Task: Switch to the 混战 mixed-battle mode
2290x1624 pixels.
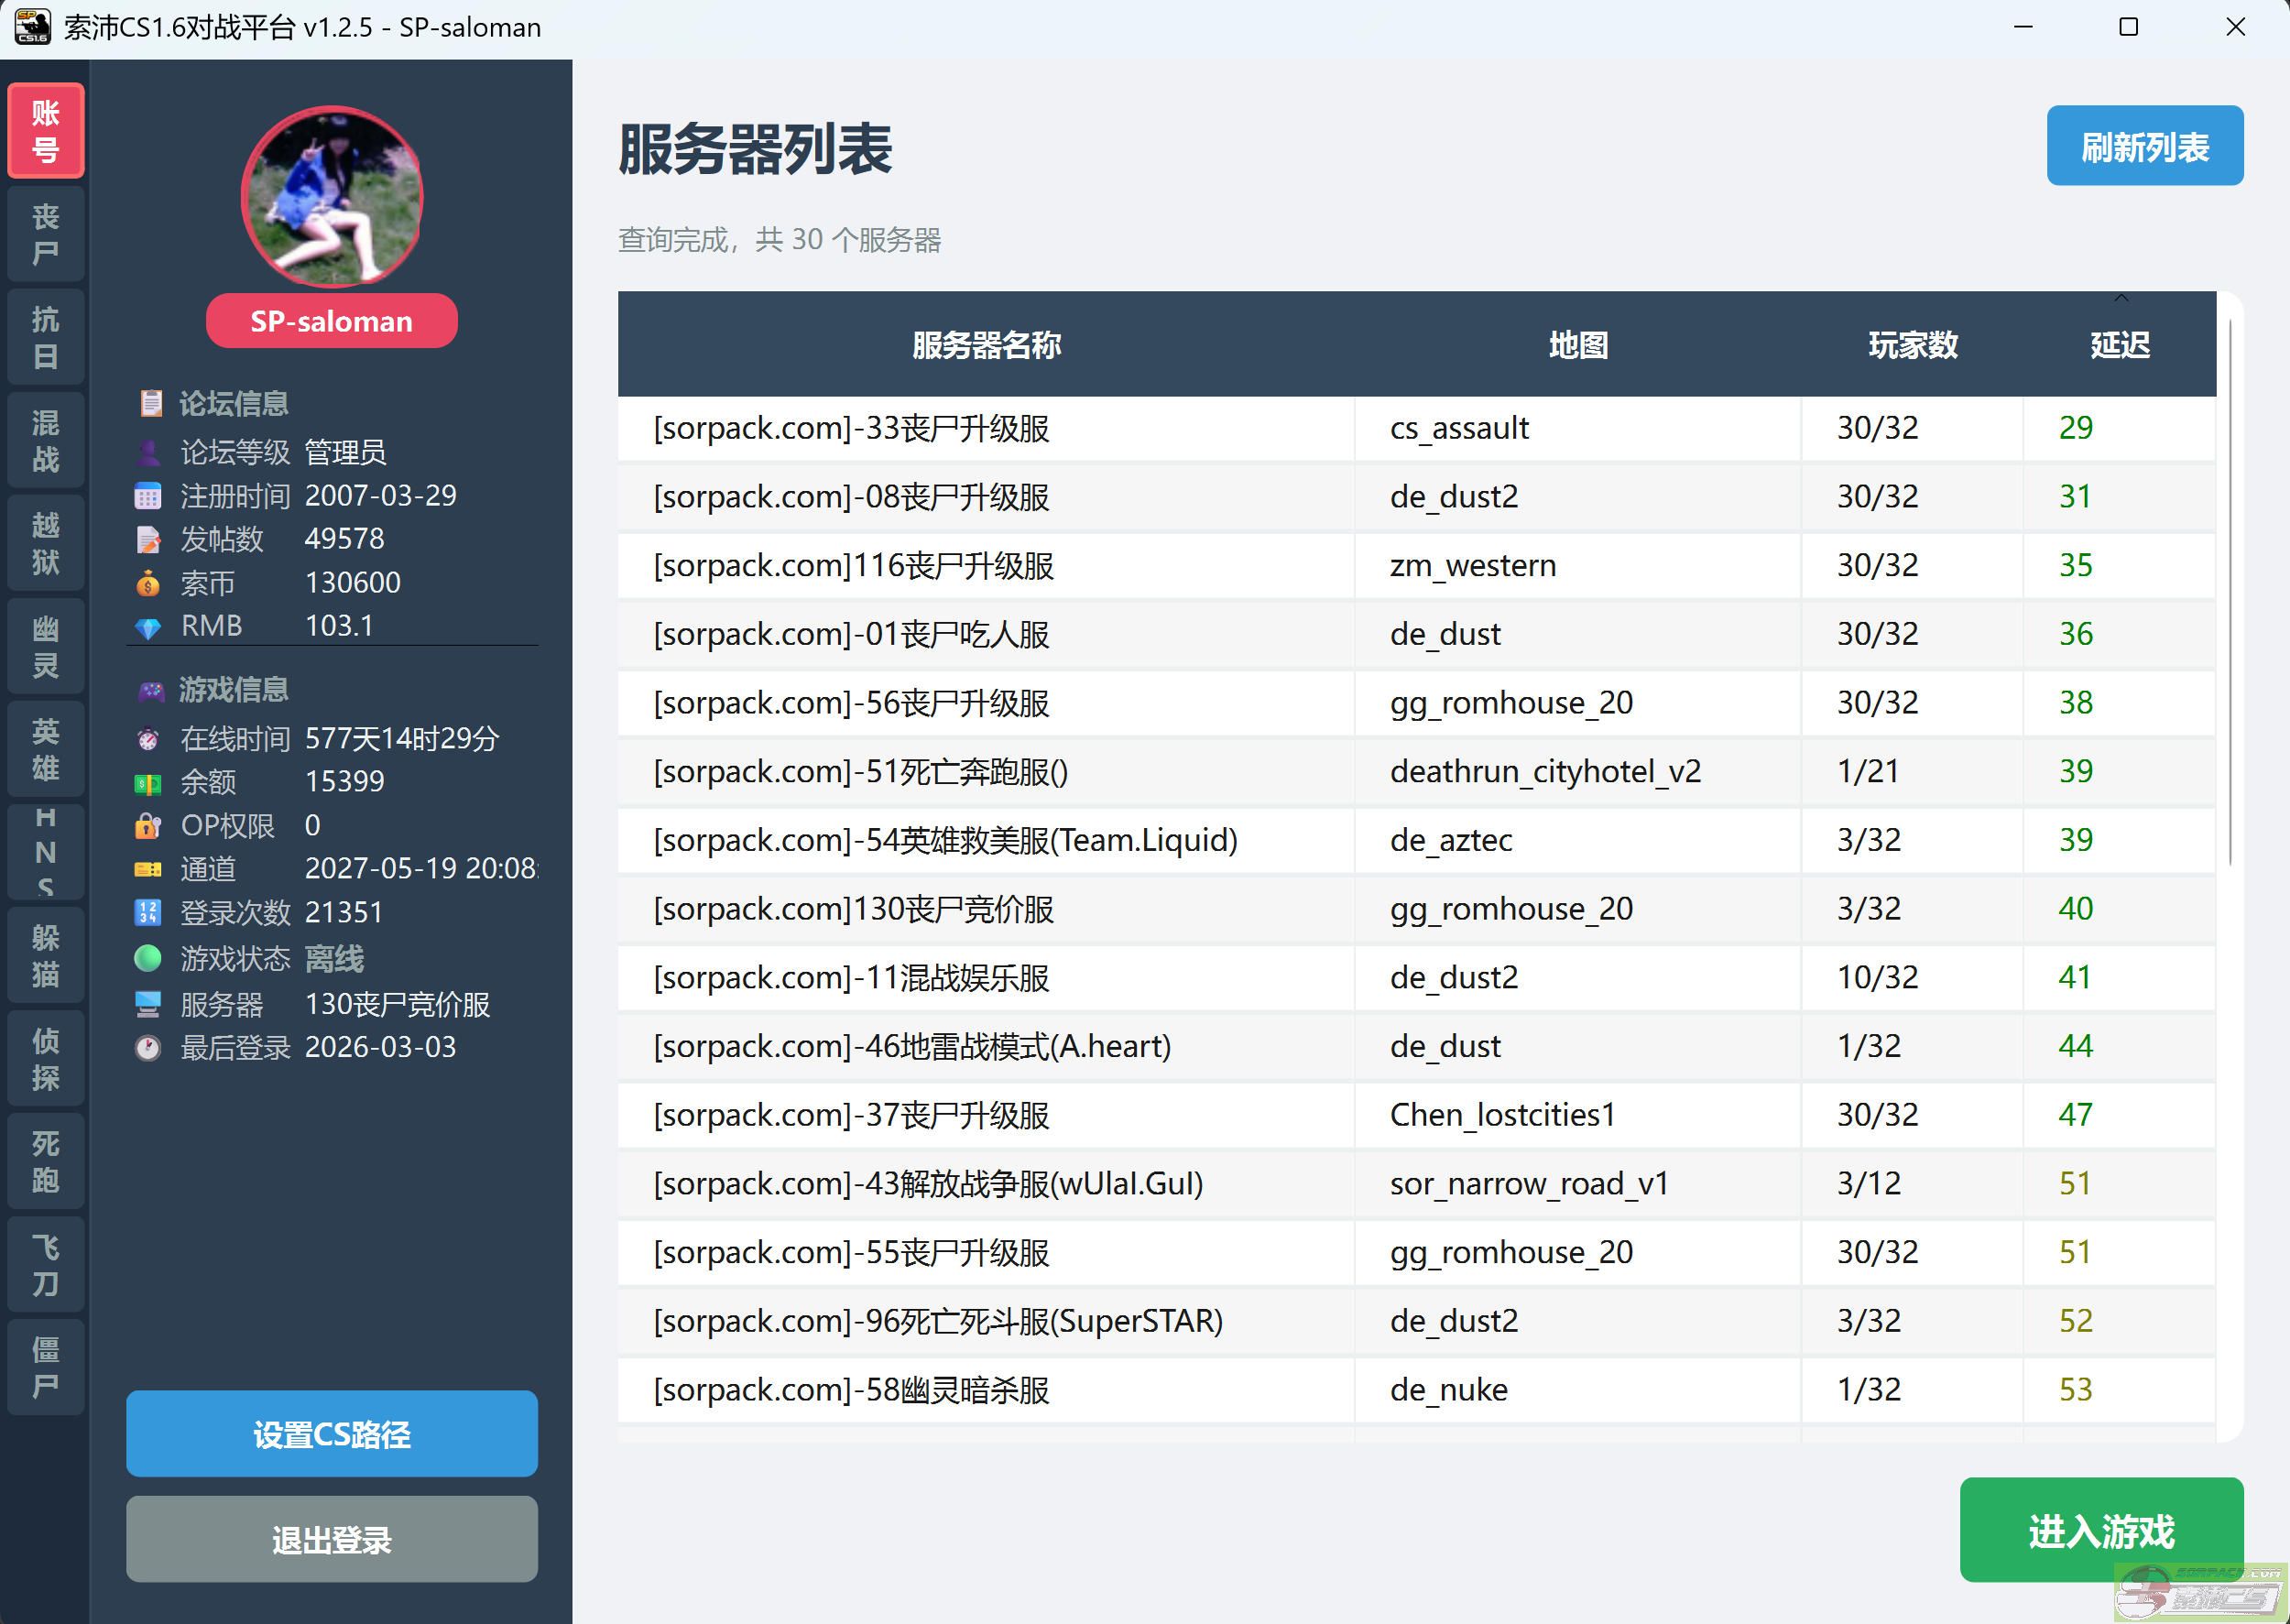Action: (45, 438)
